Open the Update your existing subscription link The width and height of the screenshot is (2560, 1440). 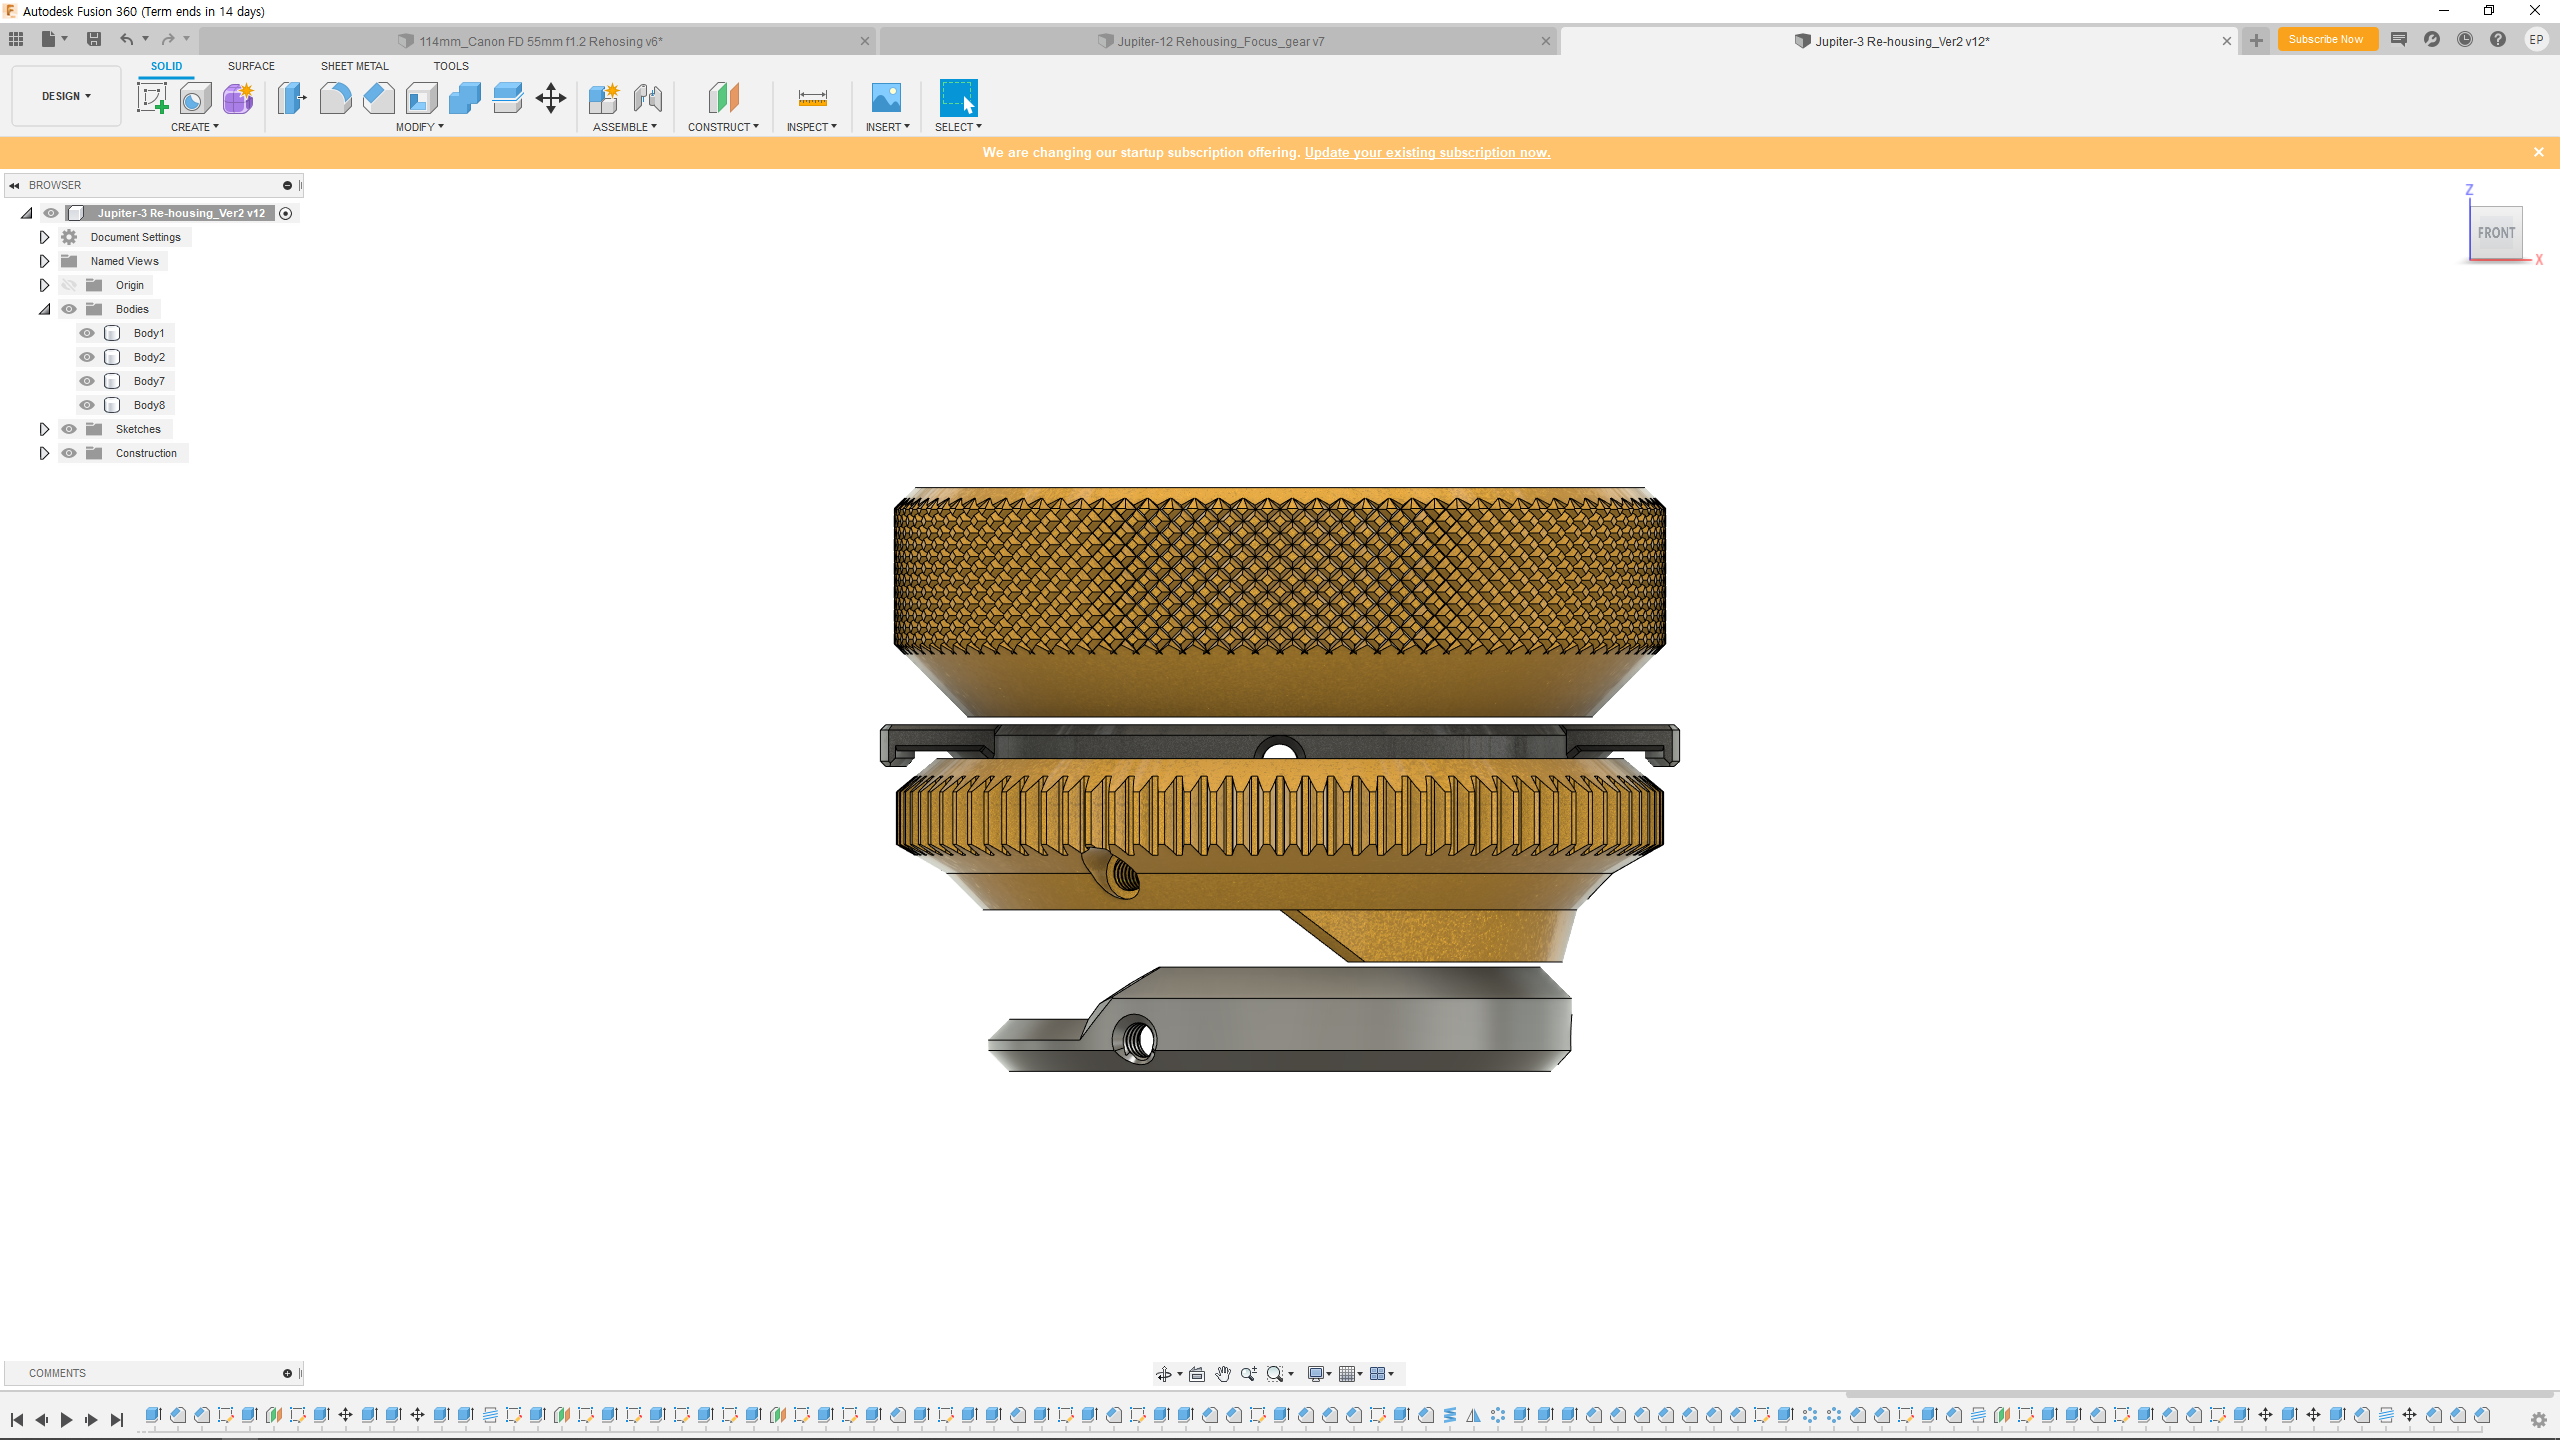[x=1427, y=152]
